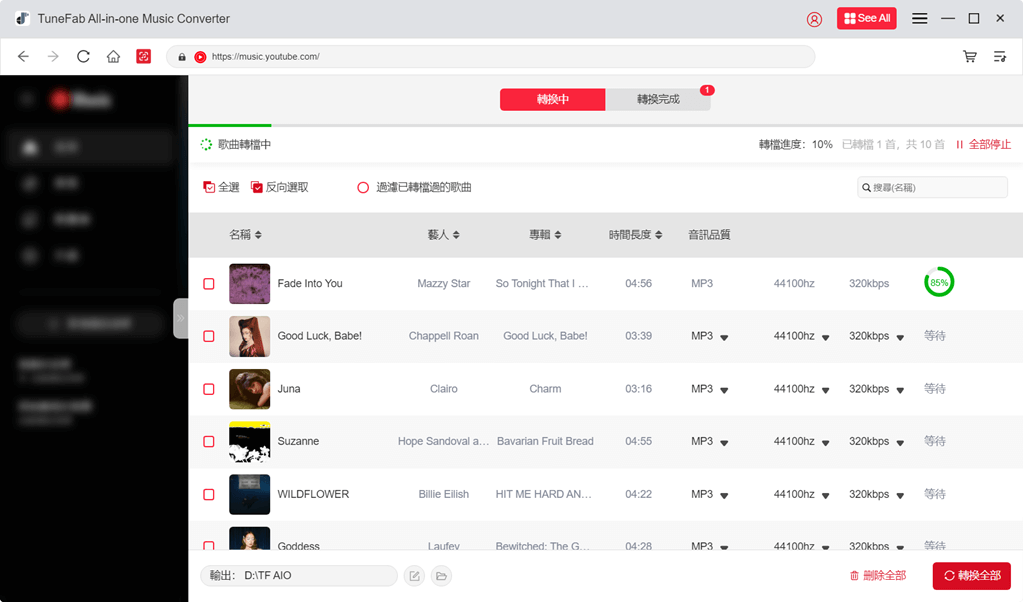The image size is (1024, 602).
Task: Click the Clairo artist cell
Action: coord(443,389)
